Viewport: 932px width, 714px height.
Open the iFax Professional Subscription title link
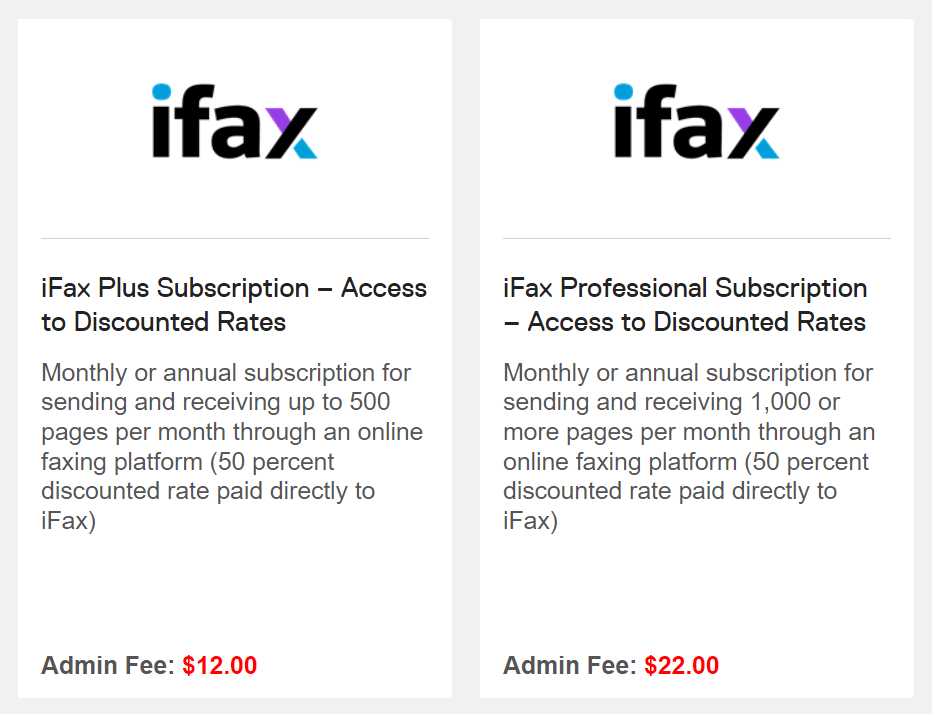[685, 304]
